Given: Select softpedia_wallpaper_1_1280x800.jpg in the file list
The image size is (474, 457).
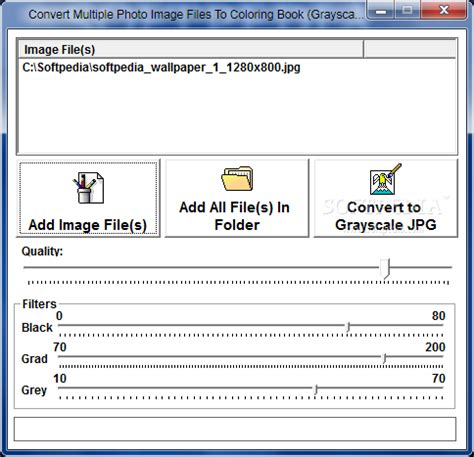Looking at the screenshot, I should click(161, 68).
